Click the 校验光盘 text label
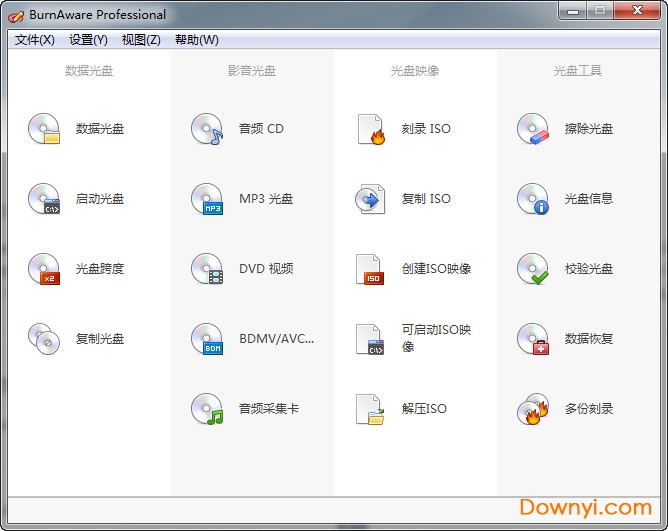Viewport: 668px width, 531px height. 589,269
